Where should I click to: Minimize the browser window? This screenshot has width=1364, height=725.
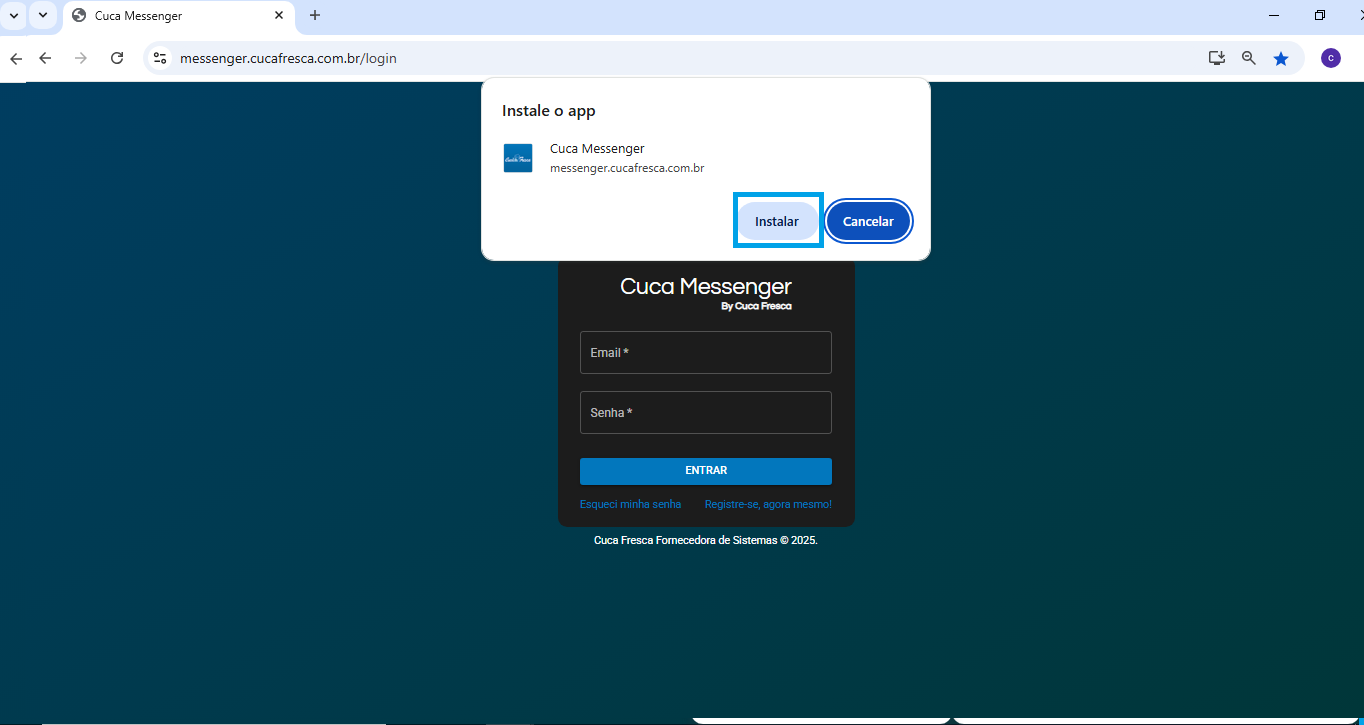[1274, 15]
